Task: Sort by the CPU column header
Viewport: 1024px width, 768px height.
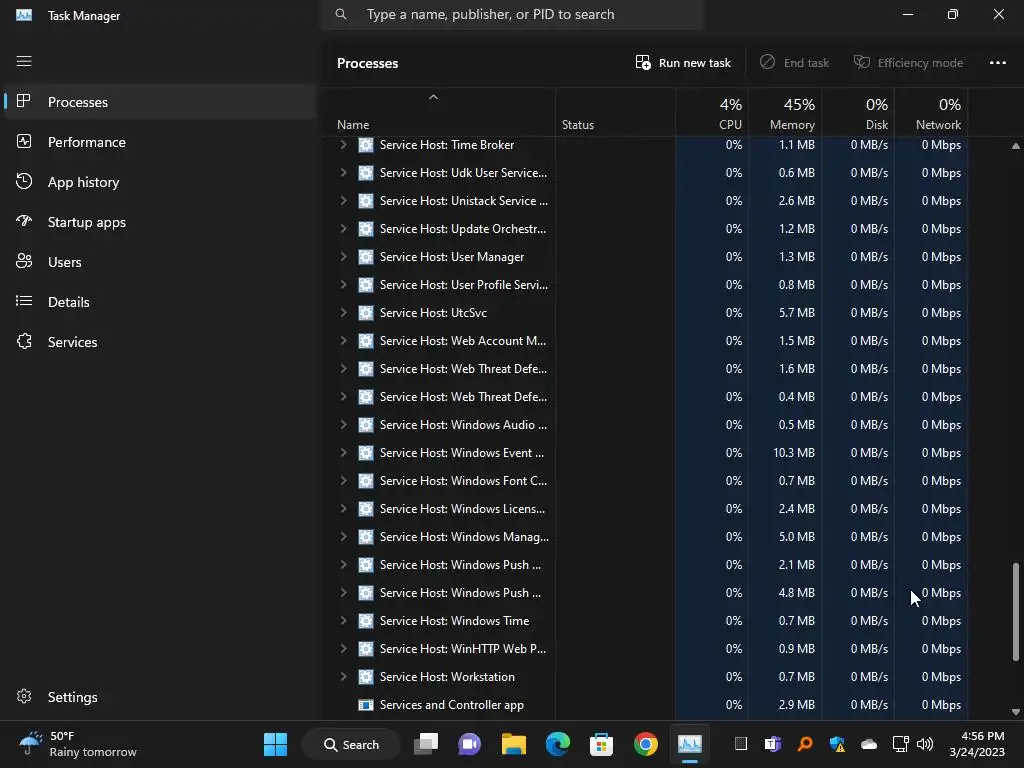Action: tap(712, 114)
